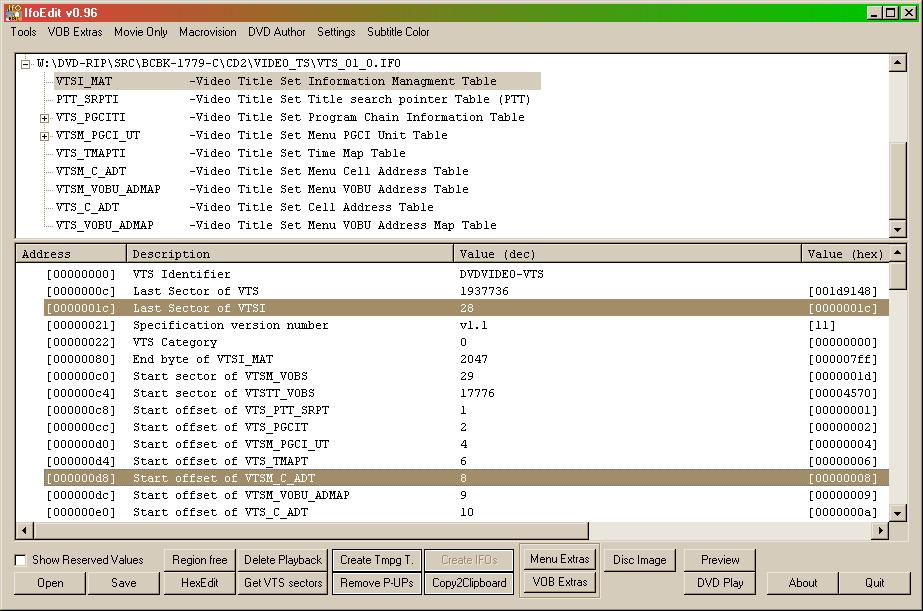This screenshot has height=611, width=923.
Task: Click the Disc Image button
Action: (640, 560)
